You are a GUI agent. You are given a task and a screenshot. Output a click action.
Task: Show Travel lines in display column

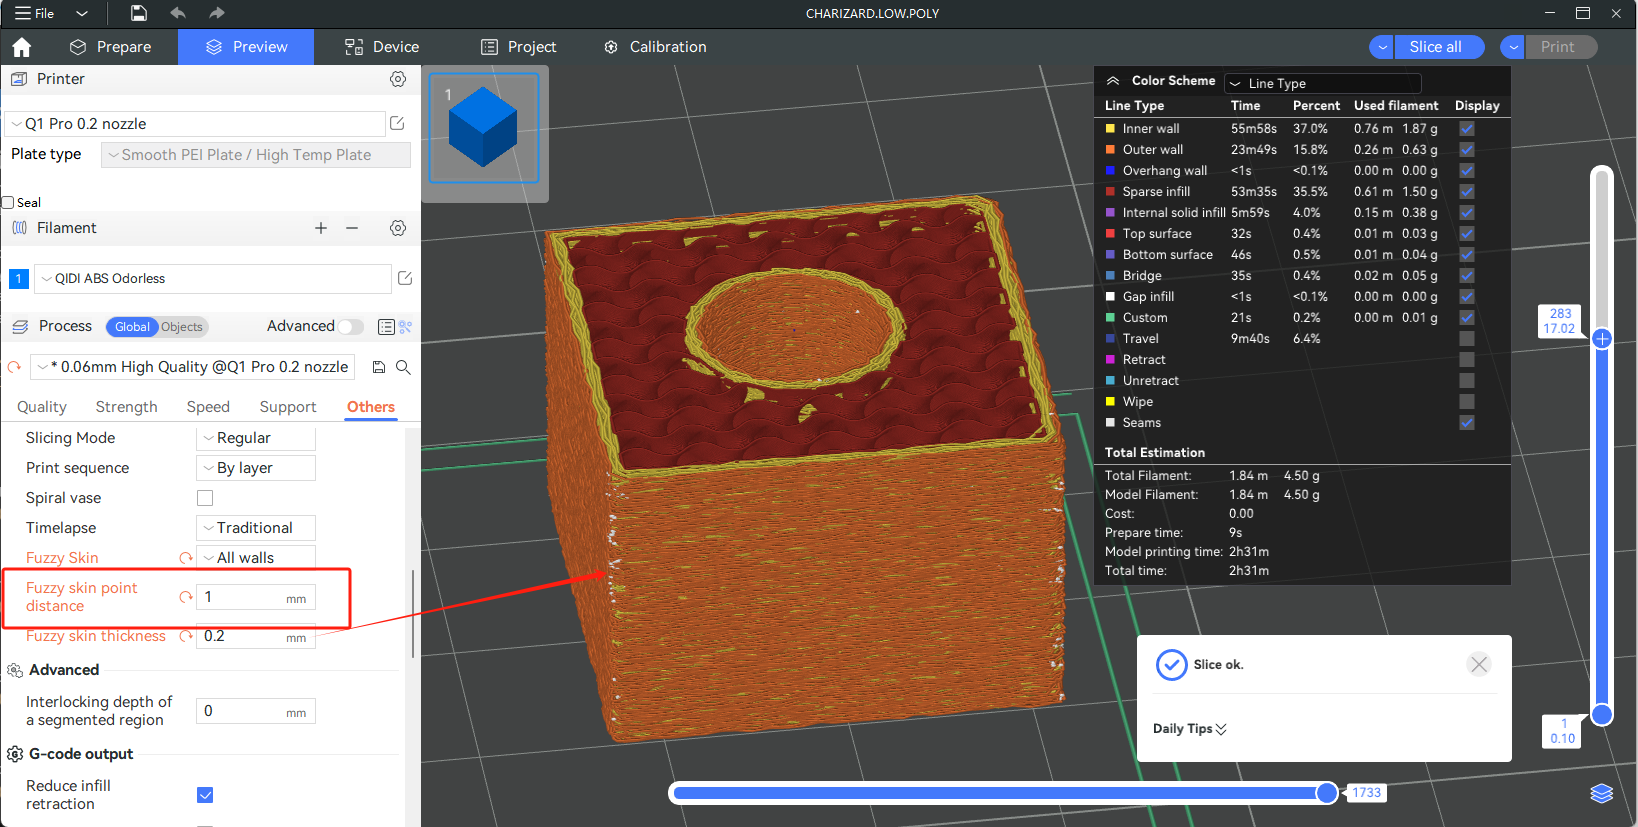pos(1466,339)
